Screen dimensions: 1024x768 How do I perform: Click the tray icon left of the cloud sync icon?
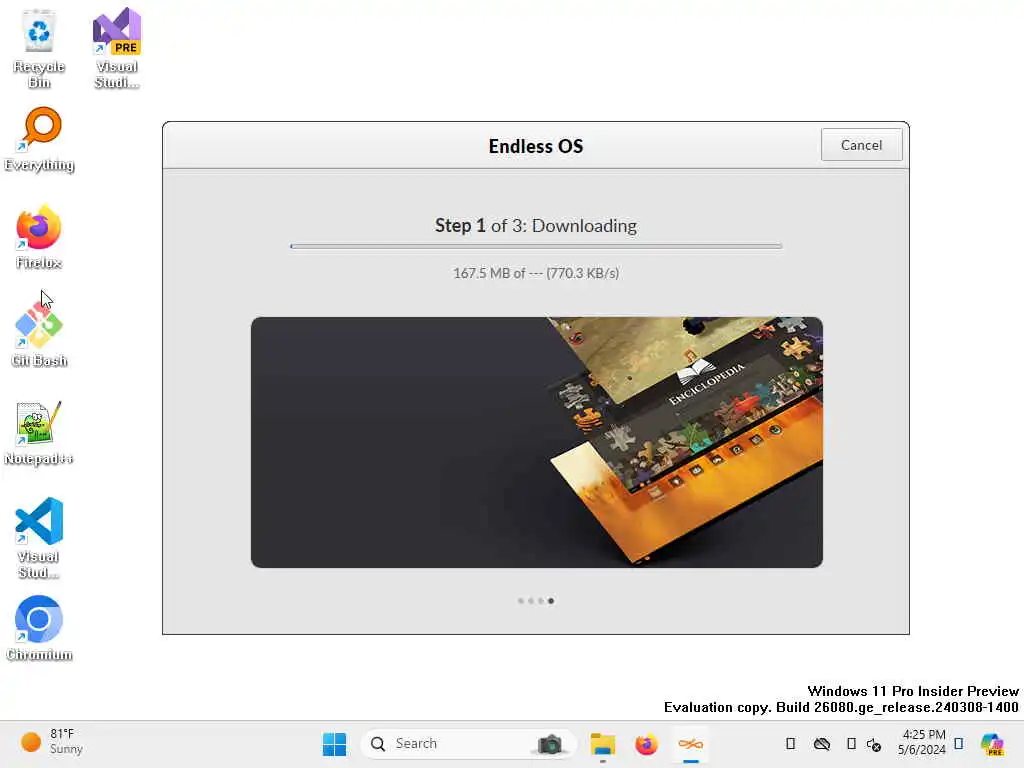point(790,744)
